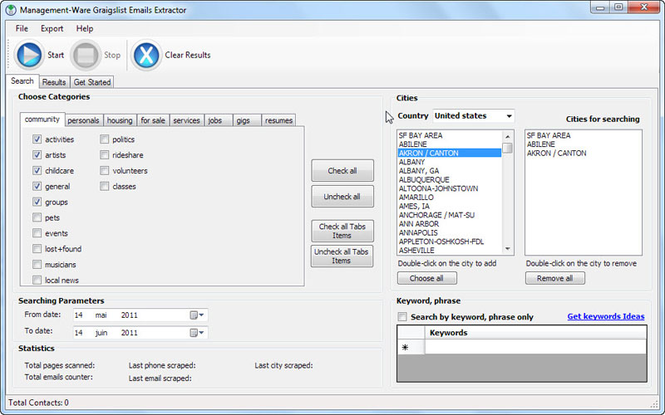Click the new row asterisk header
The width and height of the screenshot is (665, 415).
tap(411, 347)
